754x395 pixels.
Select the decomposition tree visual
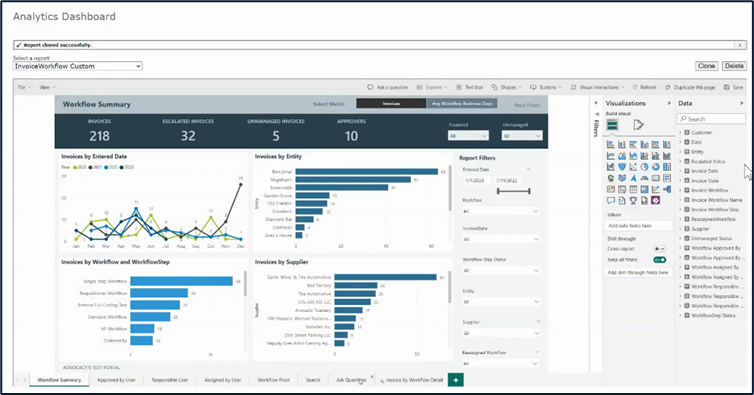coord(667,189)
